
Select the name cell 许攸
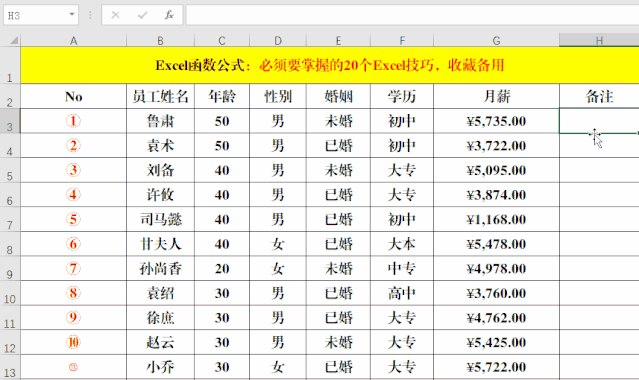click(161, 194)
